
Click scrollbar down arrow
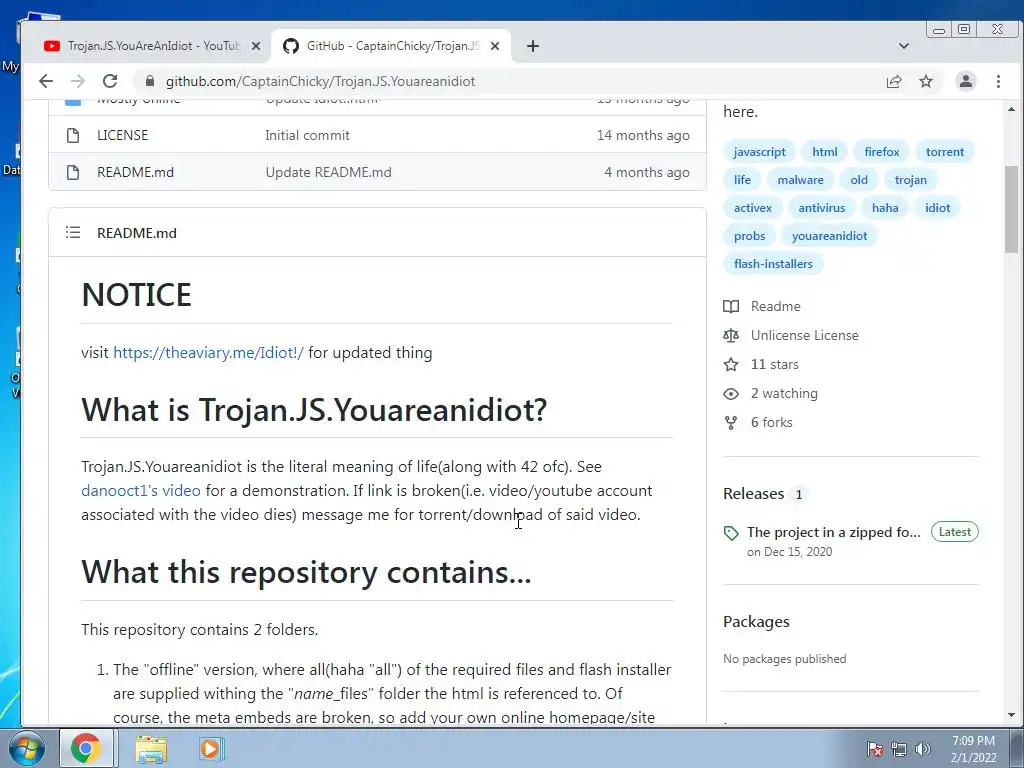coord(1011,715)
